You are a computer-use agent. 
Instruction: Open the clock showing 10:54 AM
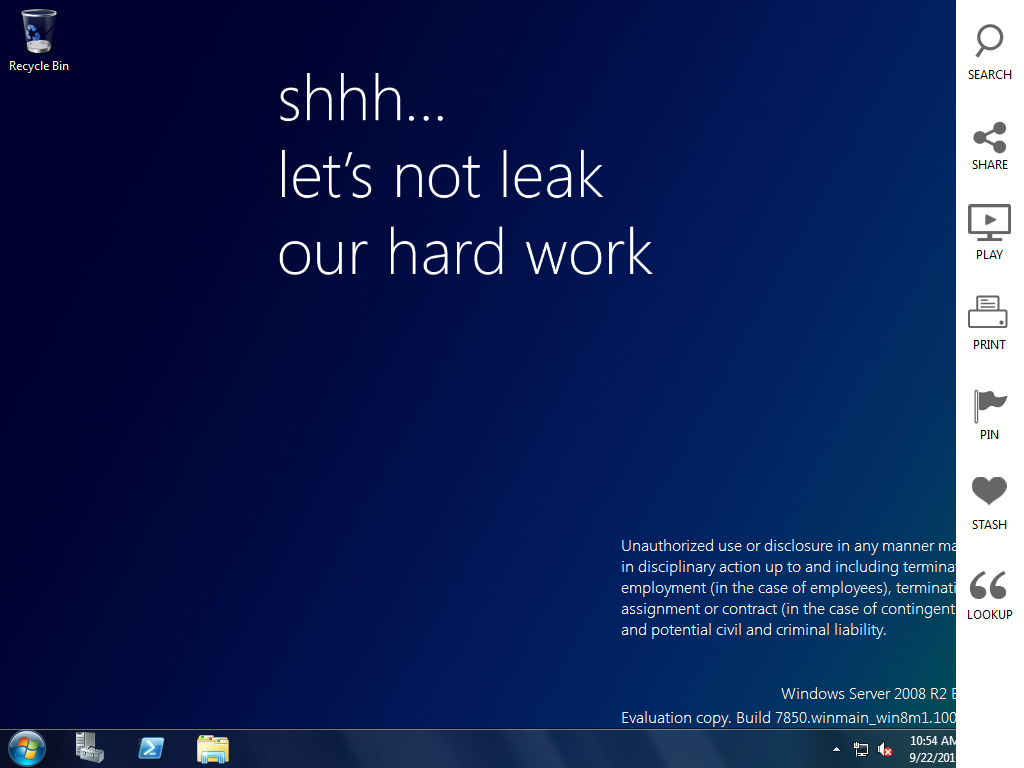click(933, 749)
